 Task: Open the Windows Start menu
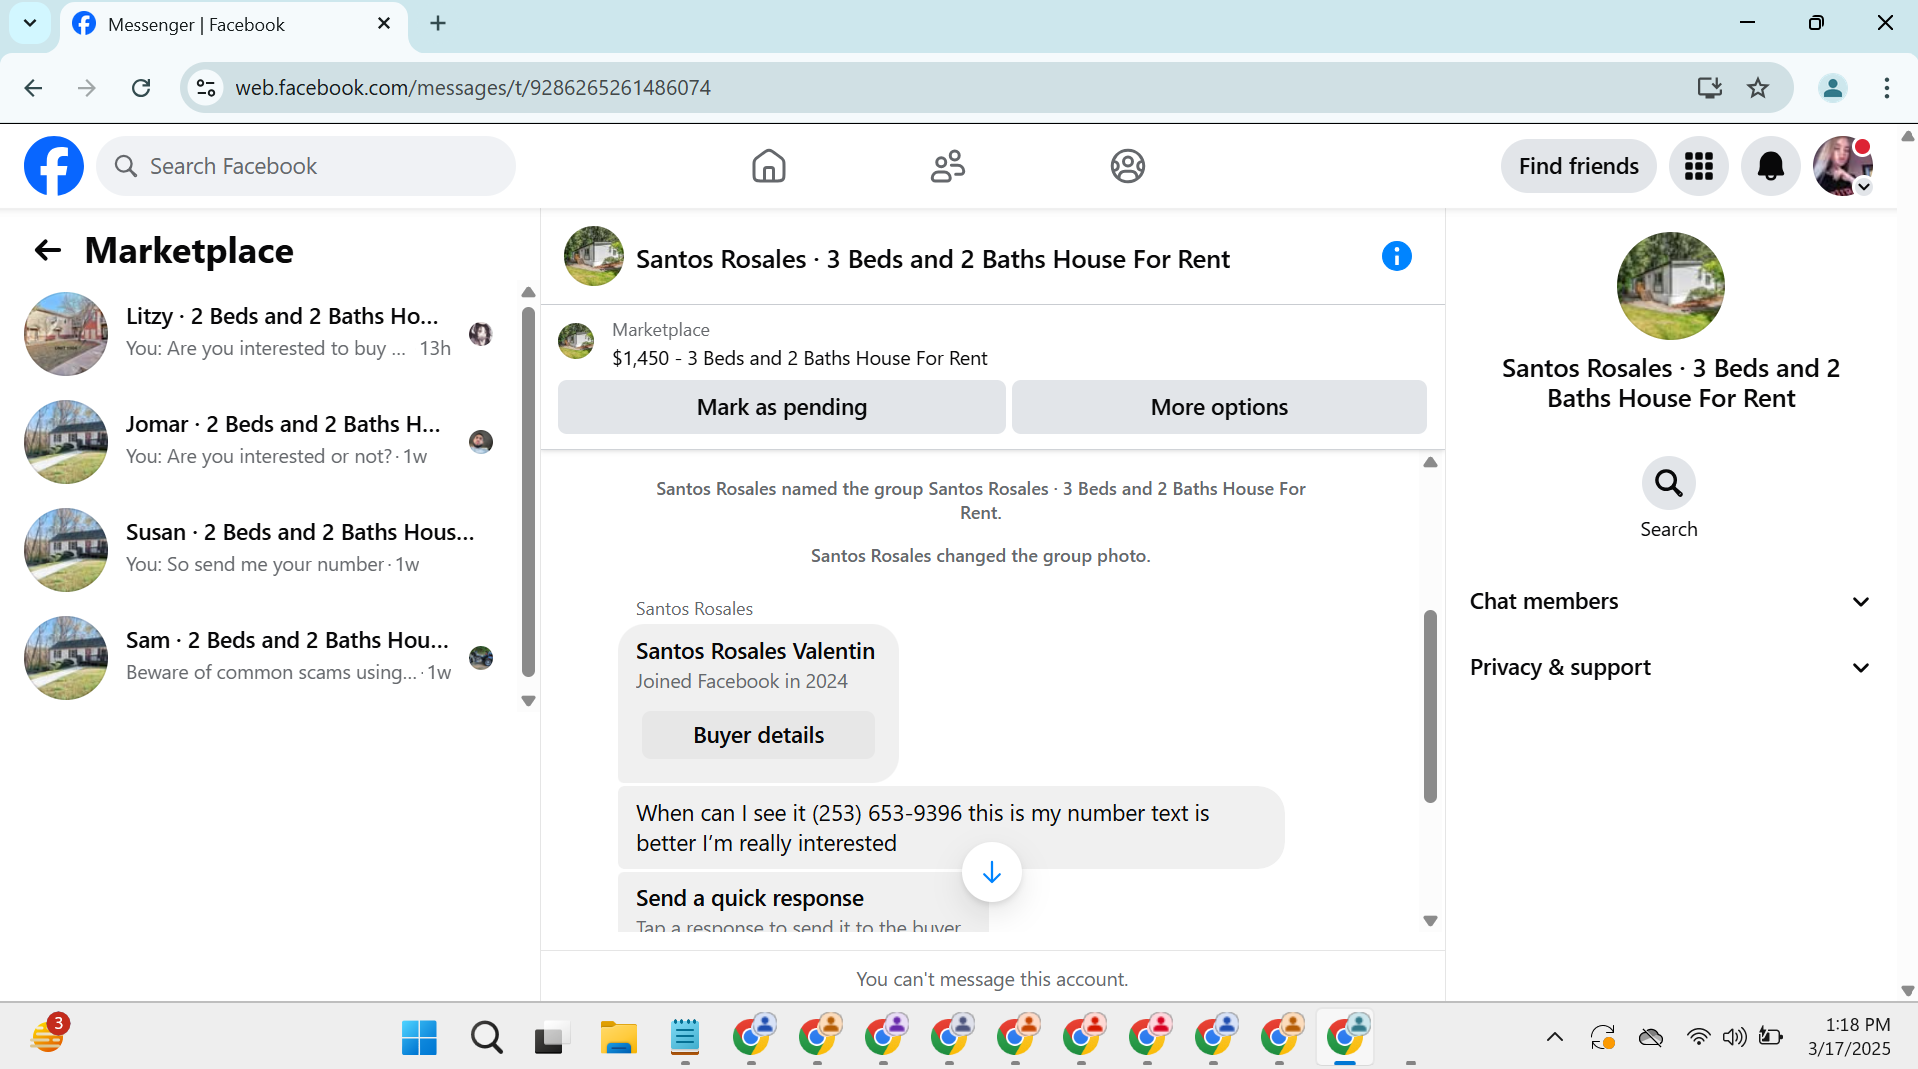(x=419, y=1038)
